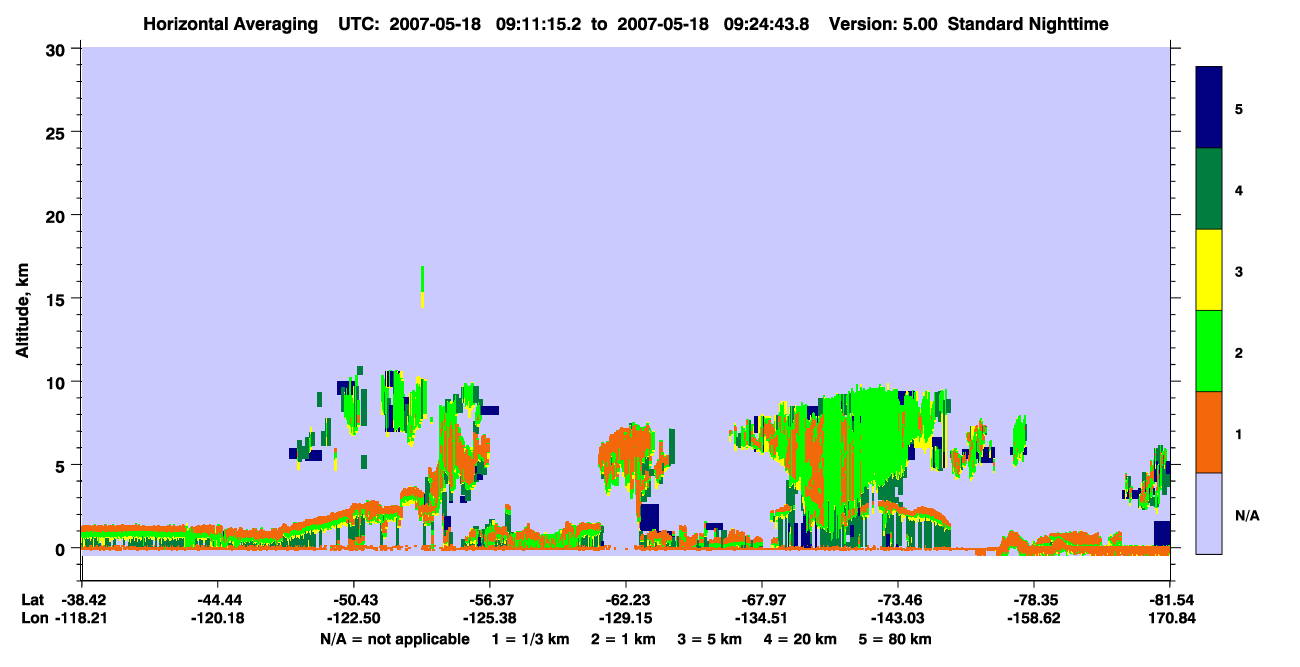1300x667 pixels.
Task: Click the dark blue color bar segment labeled 5
Action: click(1209, 107)
